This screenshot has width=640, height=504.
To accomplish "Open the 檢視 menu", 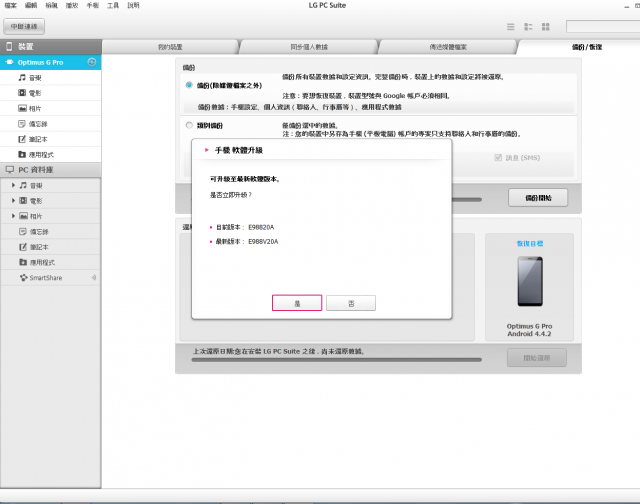I will [x=51, y=5].
